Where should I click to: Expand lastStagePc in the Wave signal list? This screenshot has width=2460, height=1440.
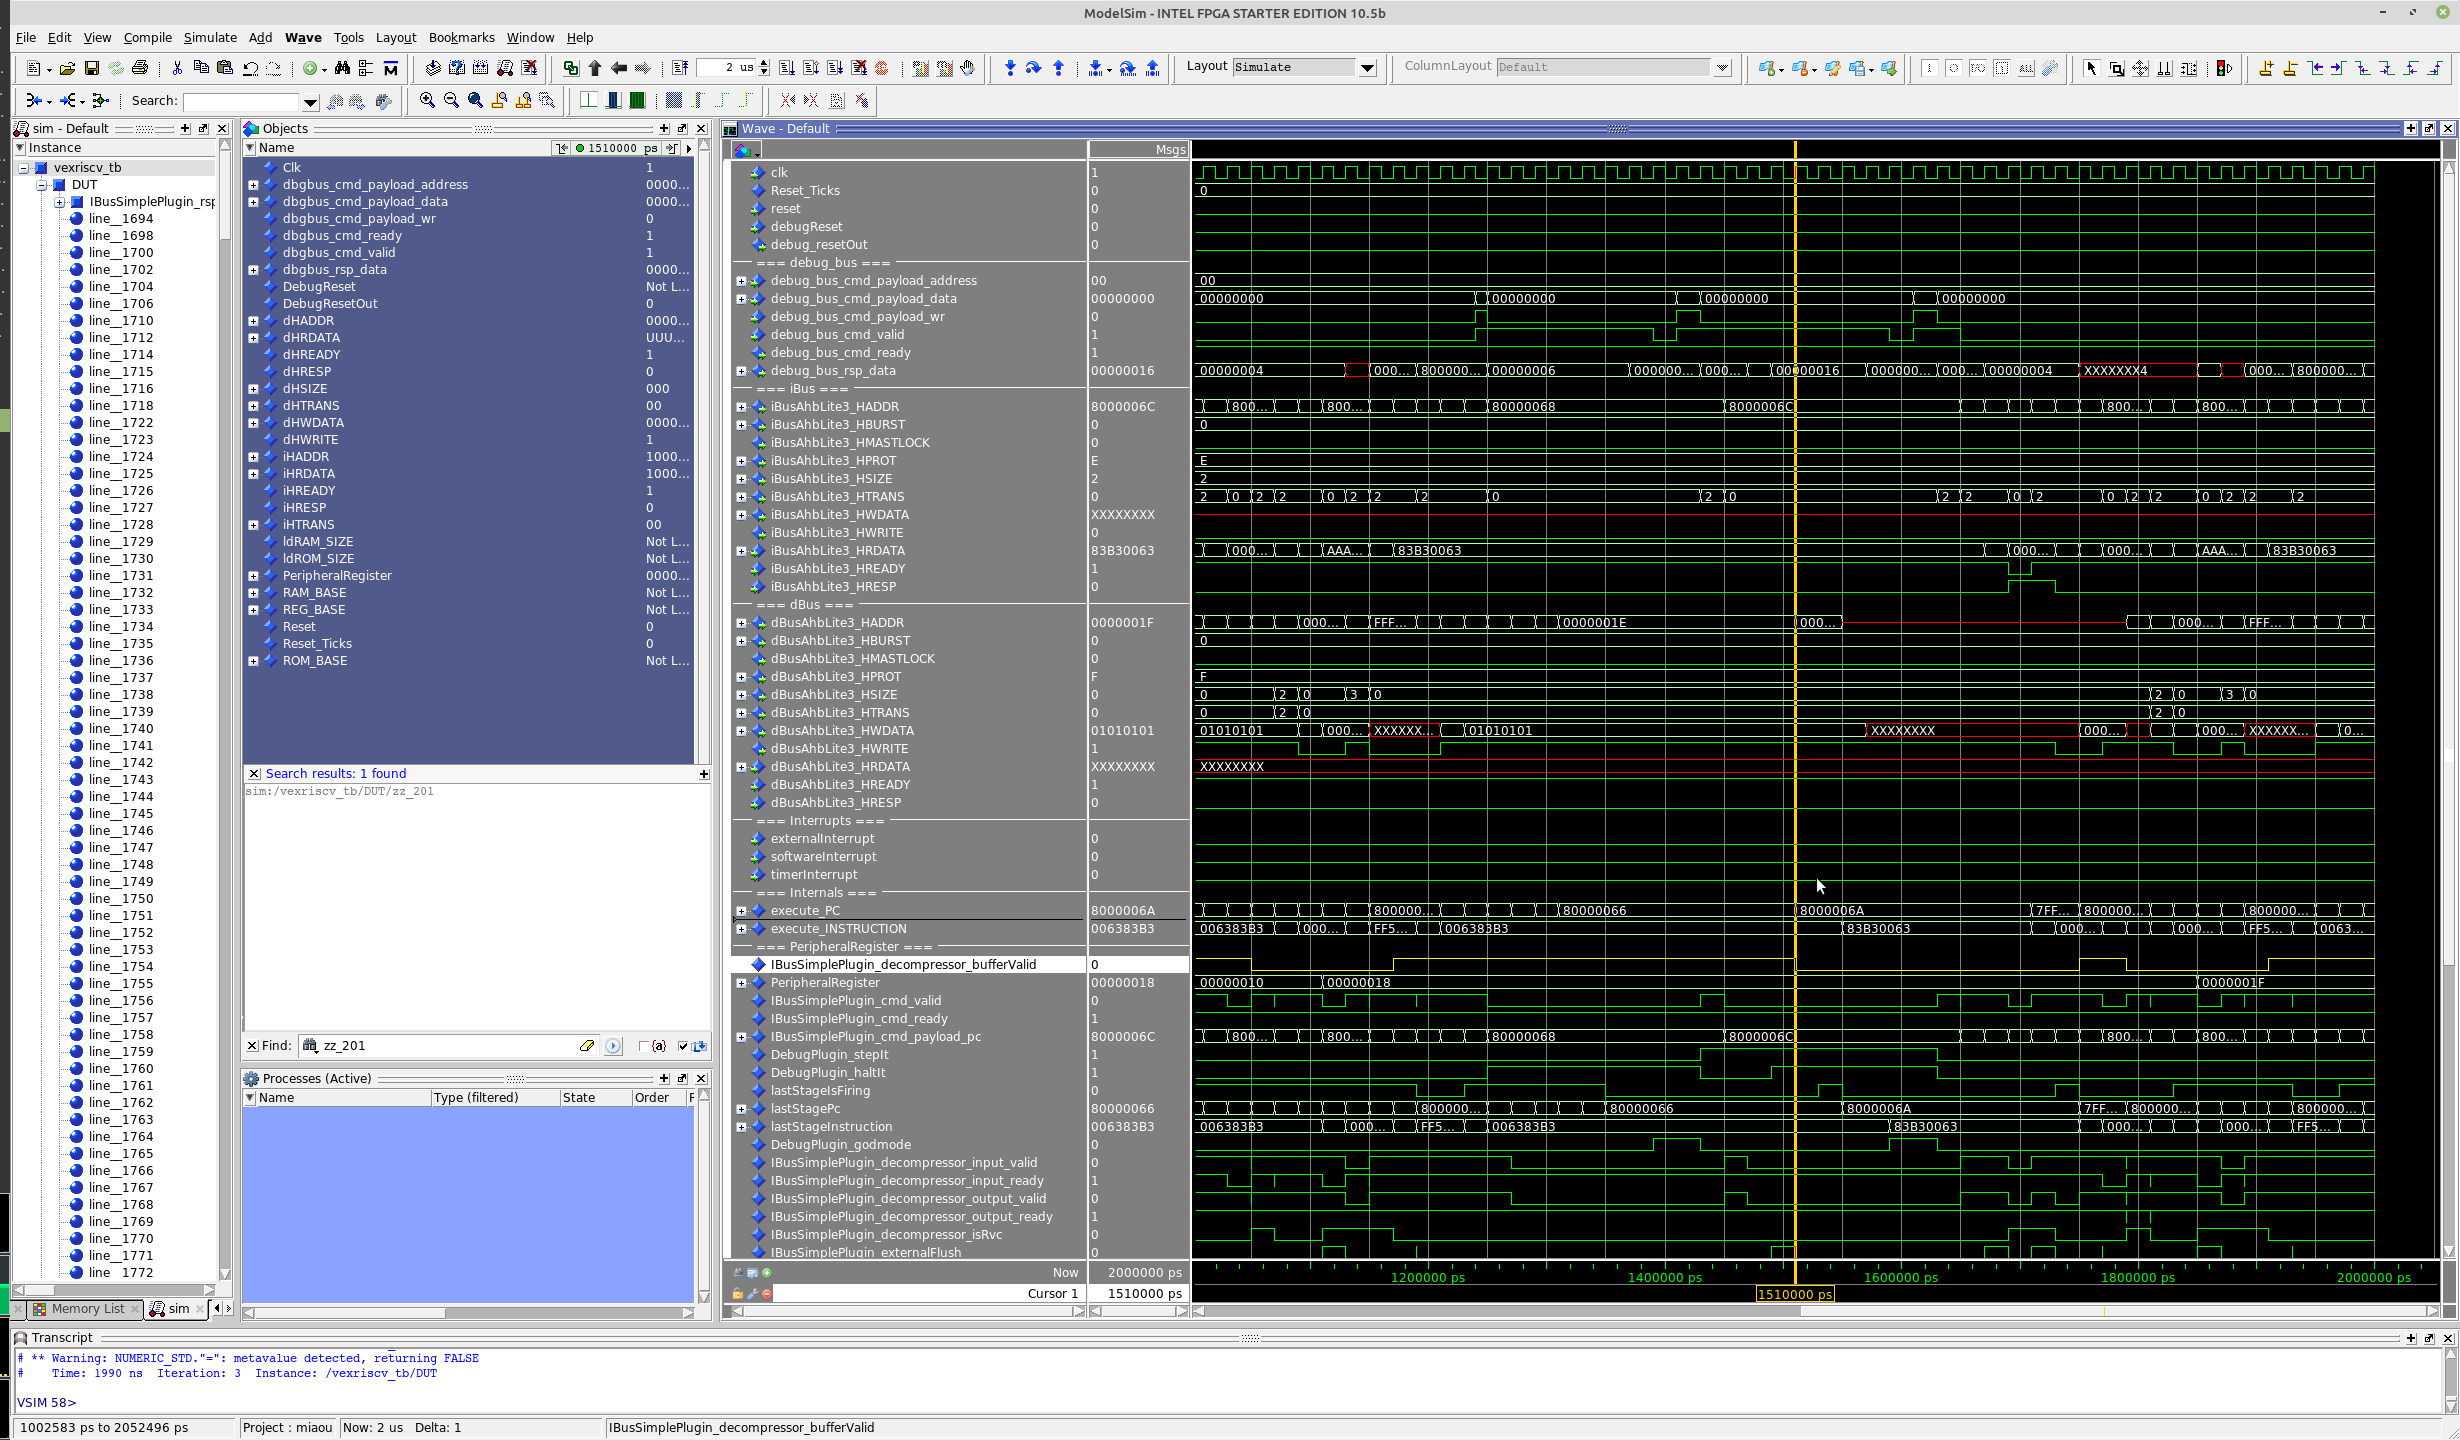[x=742, y=1108]
